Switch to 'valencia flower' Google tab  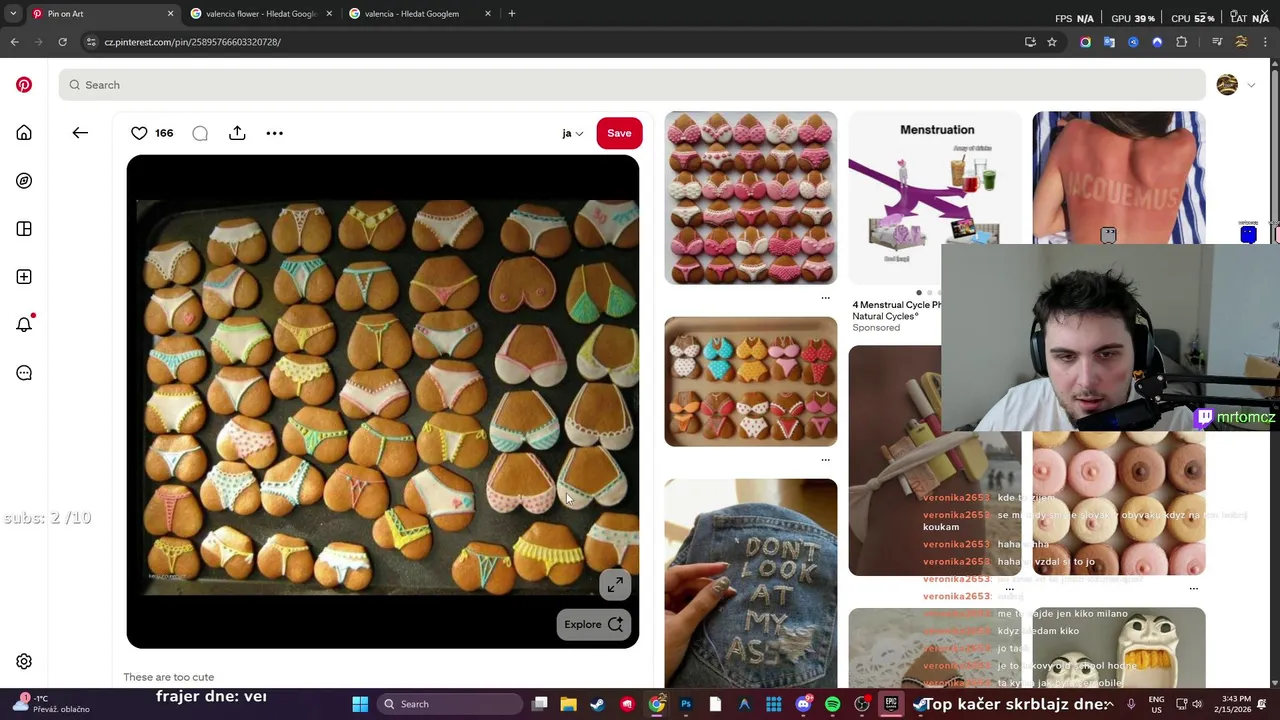261,14
